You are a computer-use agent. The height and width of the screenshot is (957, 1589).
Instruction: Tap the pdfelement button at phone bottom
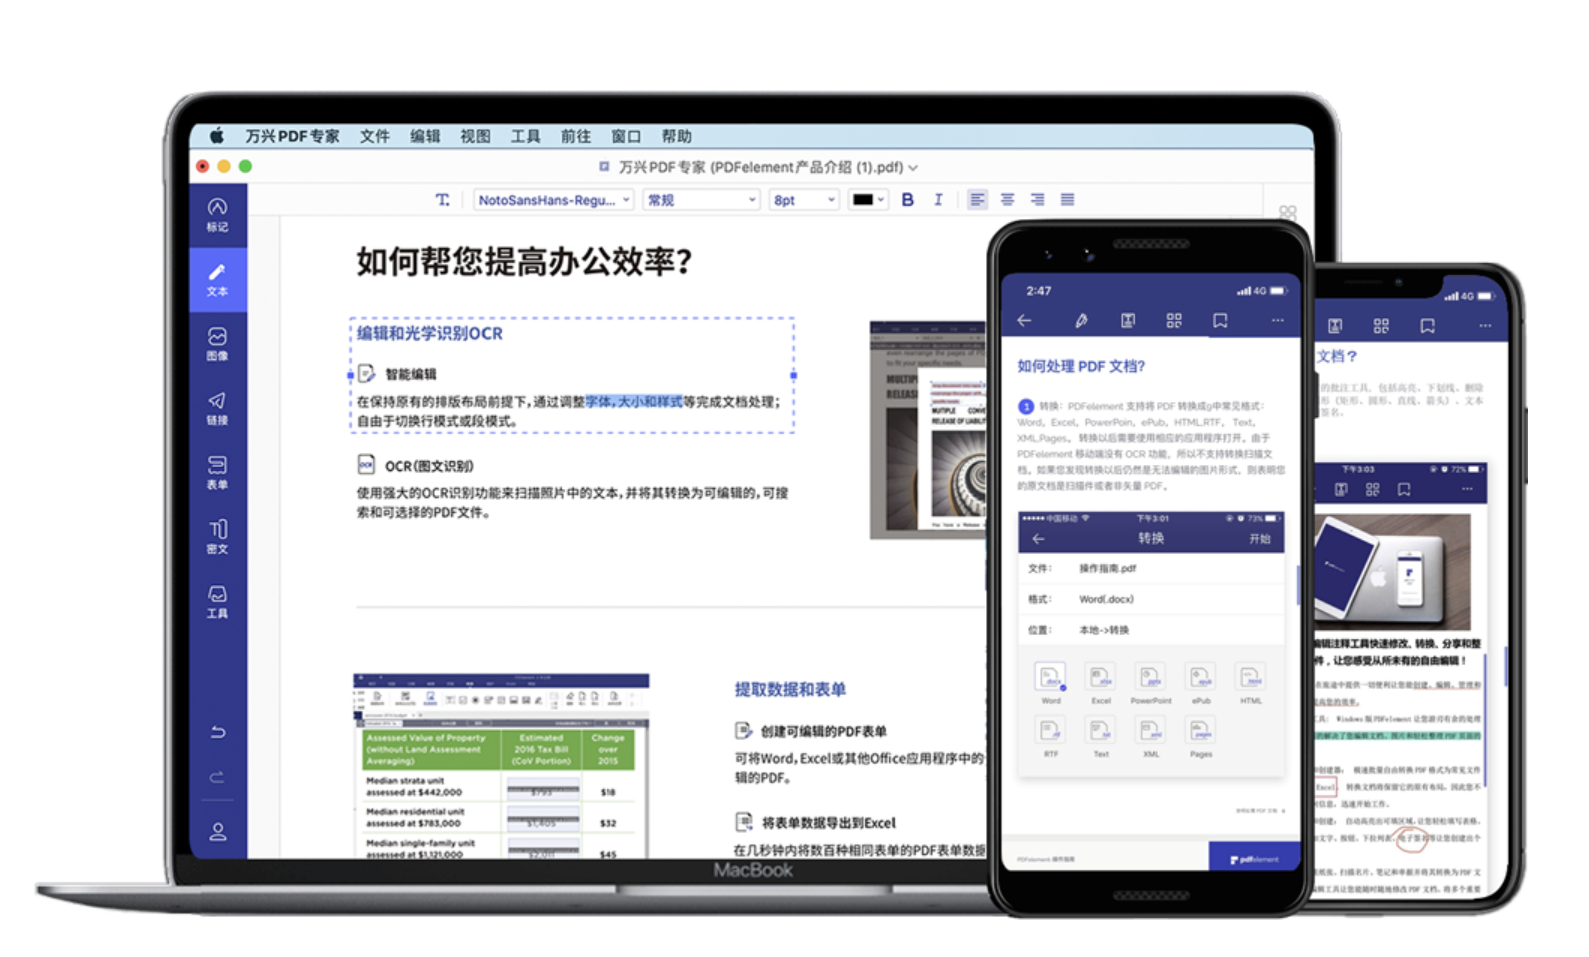1254,858
